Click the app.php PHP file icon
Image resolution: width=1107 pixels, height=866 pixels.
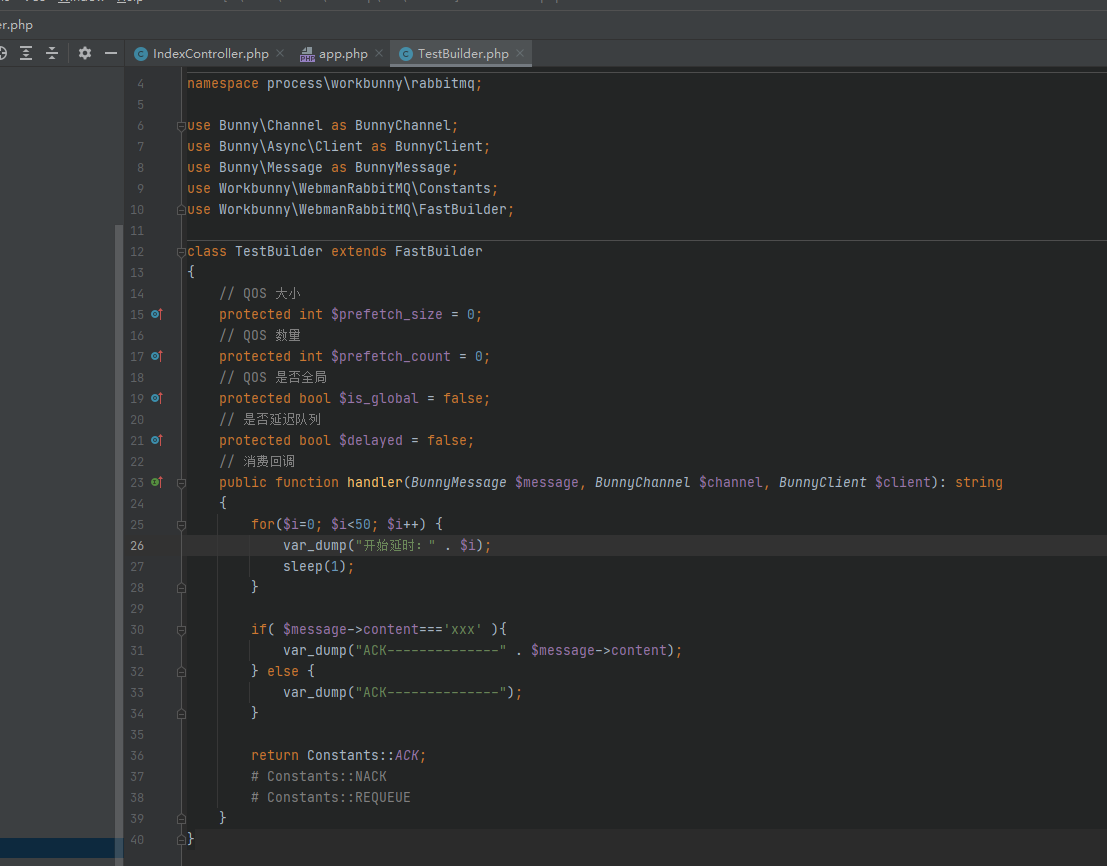[307, 54]
